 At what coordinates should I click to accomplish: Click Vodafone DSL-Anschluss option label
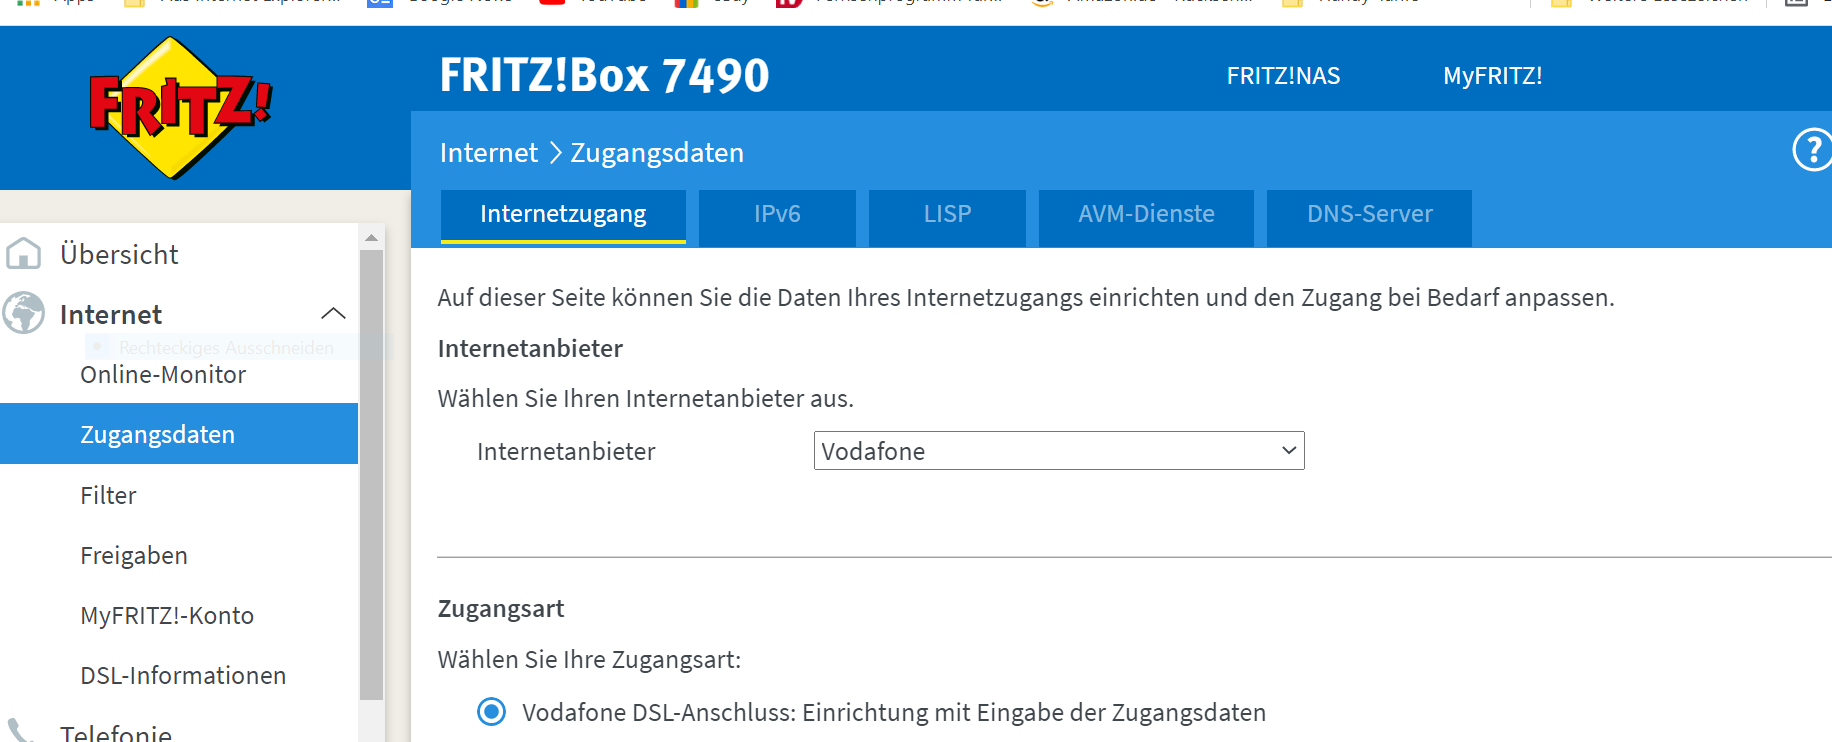[x=894, y=713]
